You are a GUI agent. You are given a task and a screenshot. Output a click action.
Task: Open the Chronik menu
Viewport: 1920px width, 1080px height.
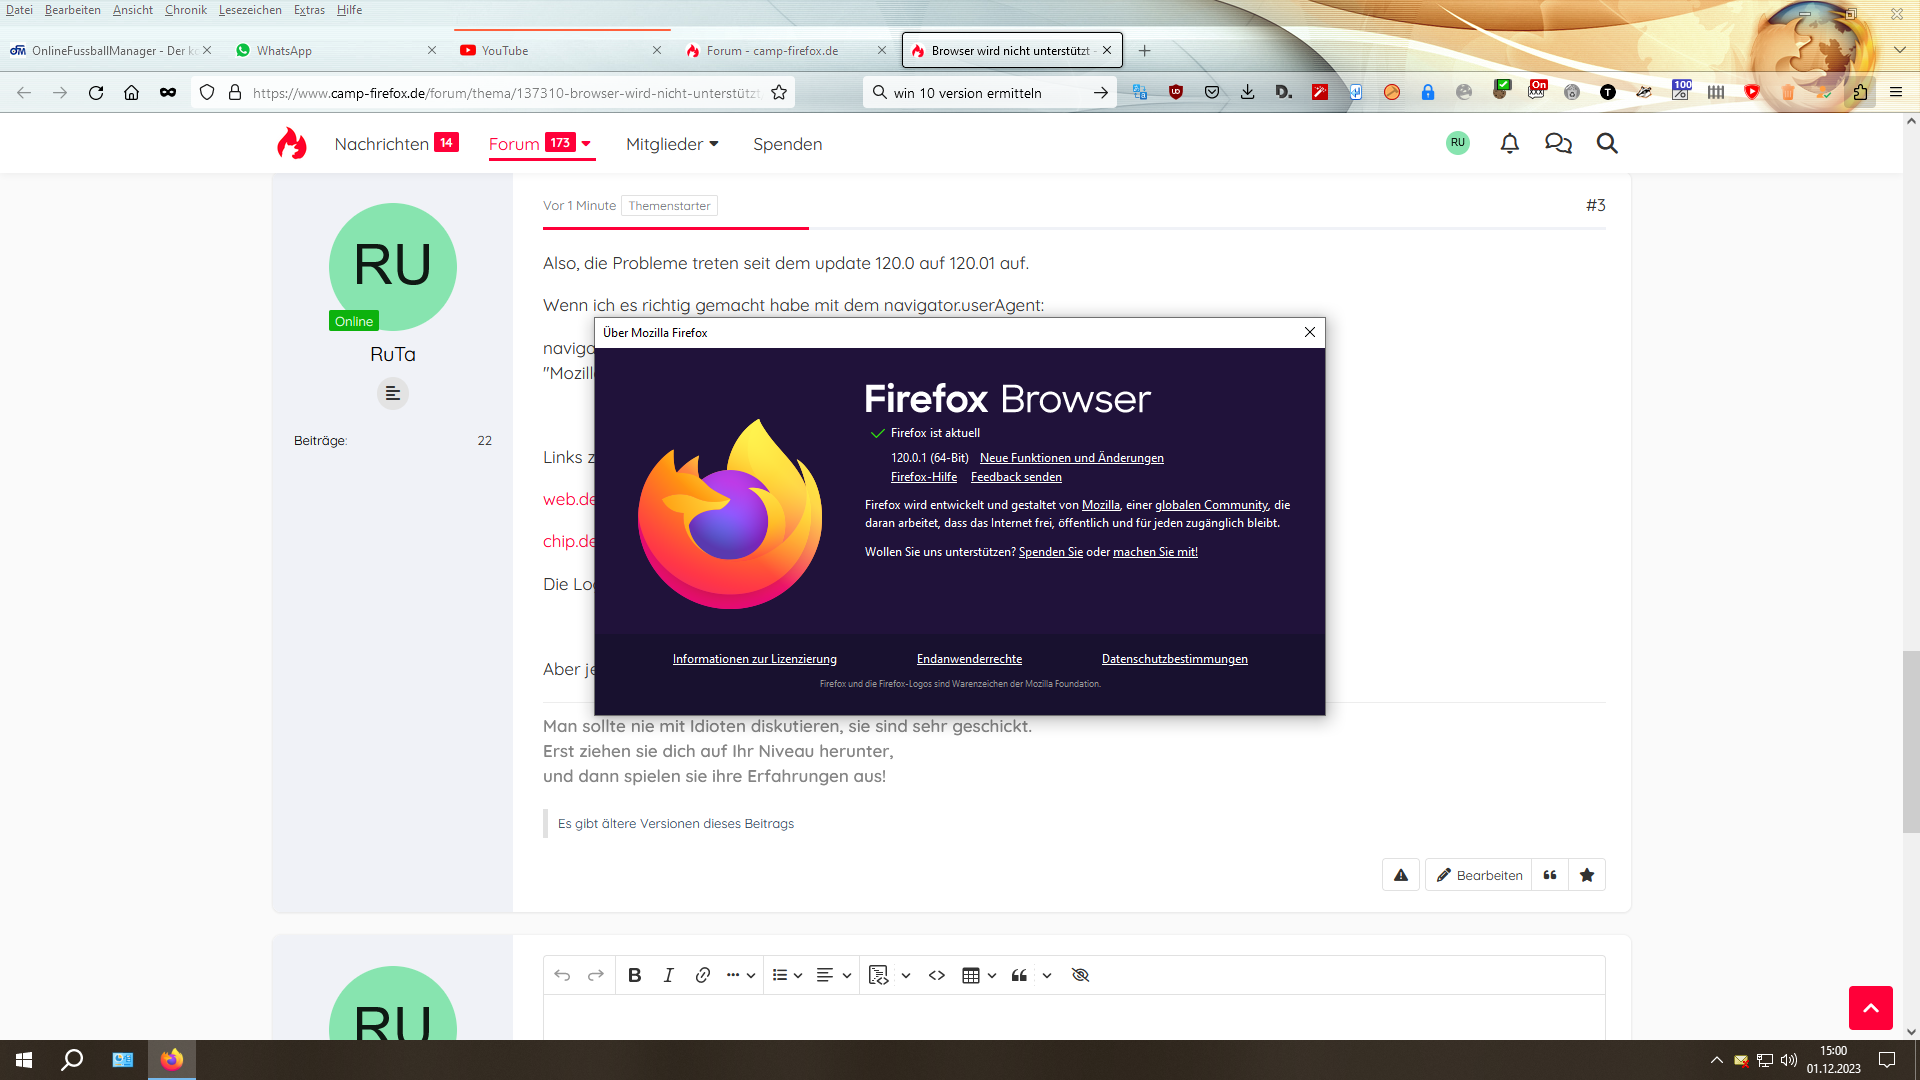(x=185, y=10)
